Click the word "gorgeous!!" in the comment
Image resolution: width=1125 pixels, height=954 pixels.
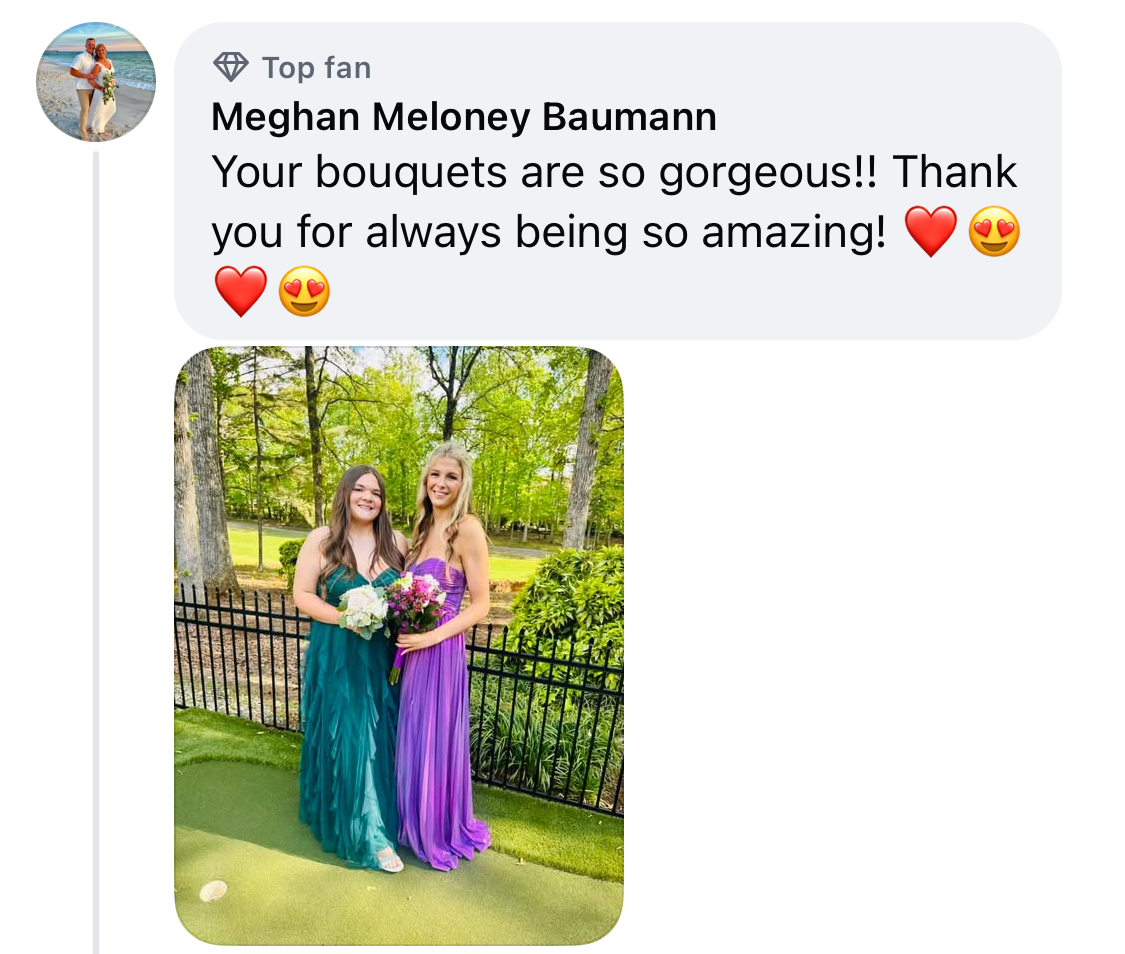[x=768, y=173]
